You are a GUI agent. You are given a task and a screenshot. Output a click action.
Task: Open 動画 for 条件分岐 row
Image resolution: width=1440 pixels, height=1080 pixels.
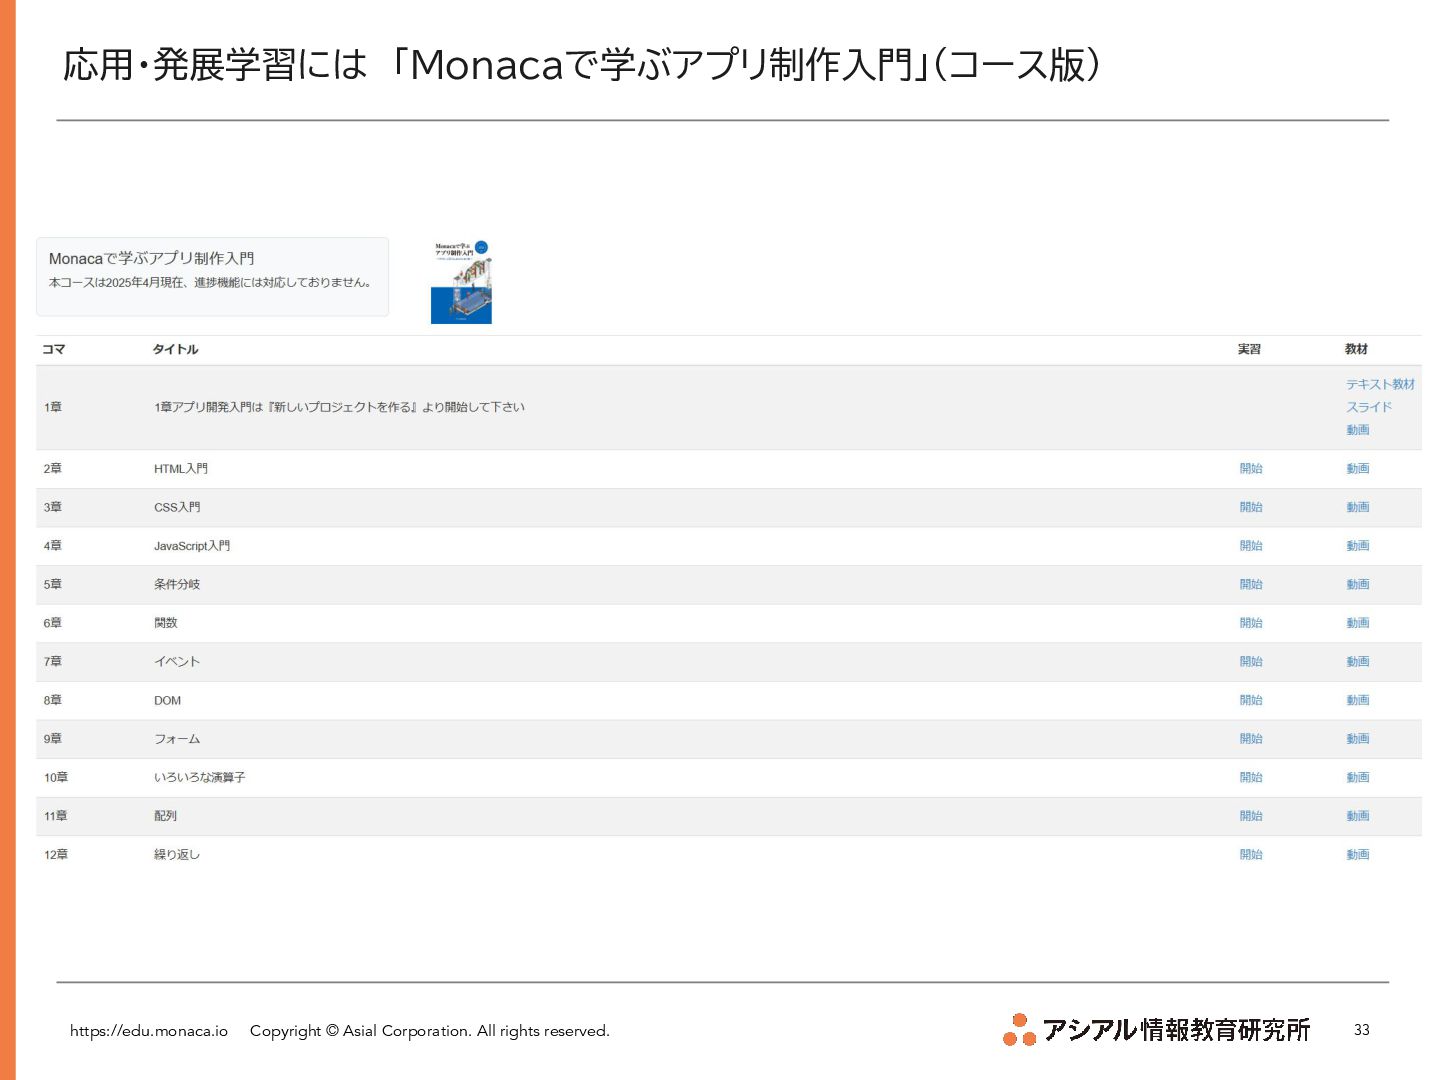tap(1357, 584)
